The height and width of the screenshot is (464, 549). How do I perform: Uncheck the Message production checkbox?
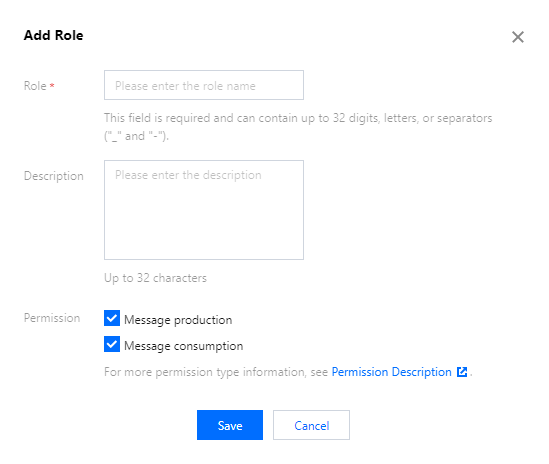(x=112, y=318)
